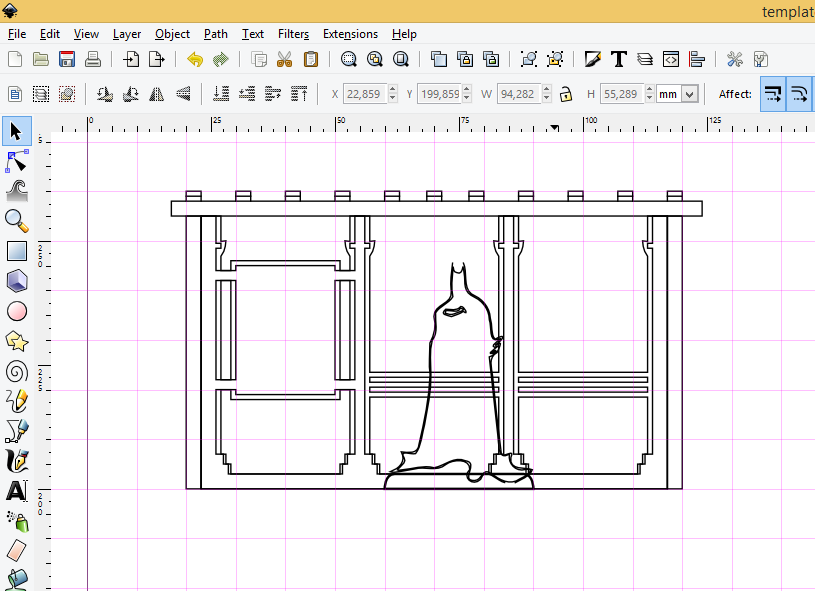
Task: Rotate selection 90° counter-clockwise
Action: pyautogui.click(x=104, y=94)
